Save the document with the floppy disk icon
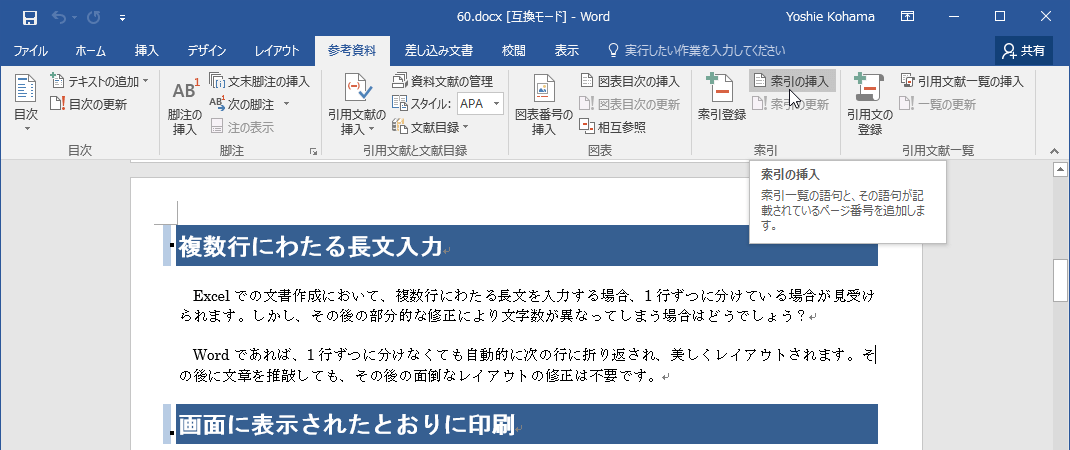This screenshot has width=1070, height=450. (x=30, y=18)
